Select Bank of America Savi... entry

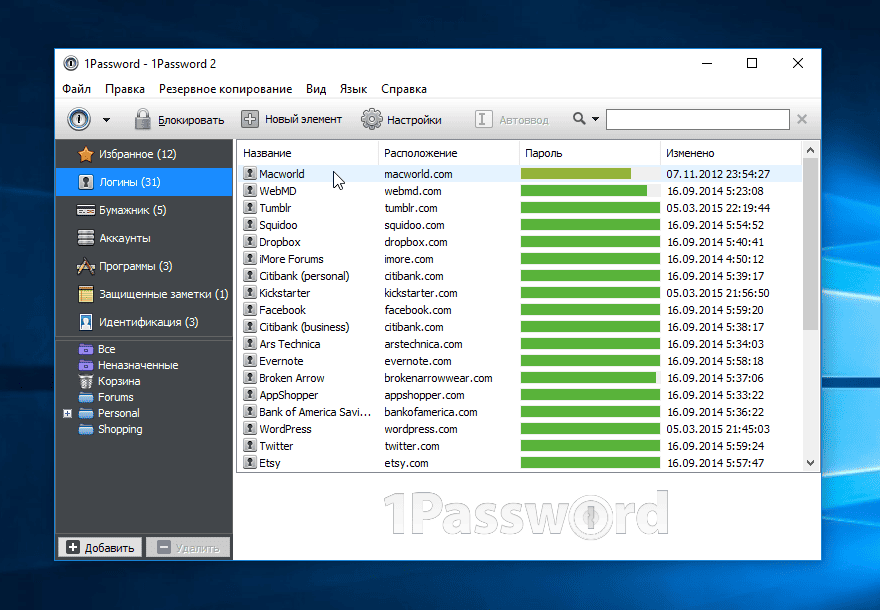coord(520,412)
